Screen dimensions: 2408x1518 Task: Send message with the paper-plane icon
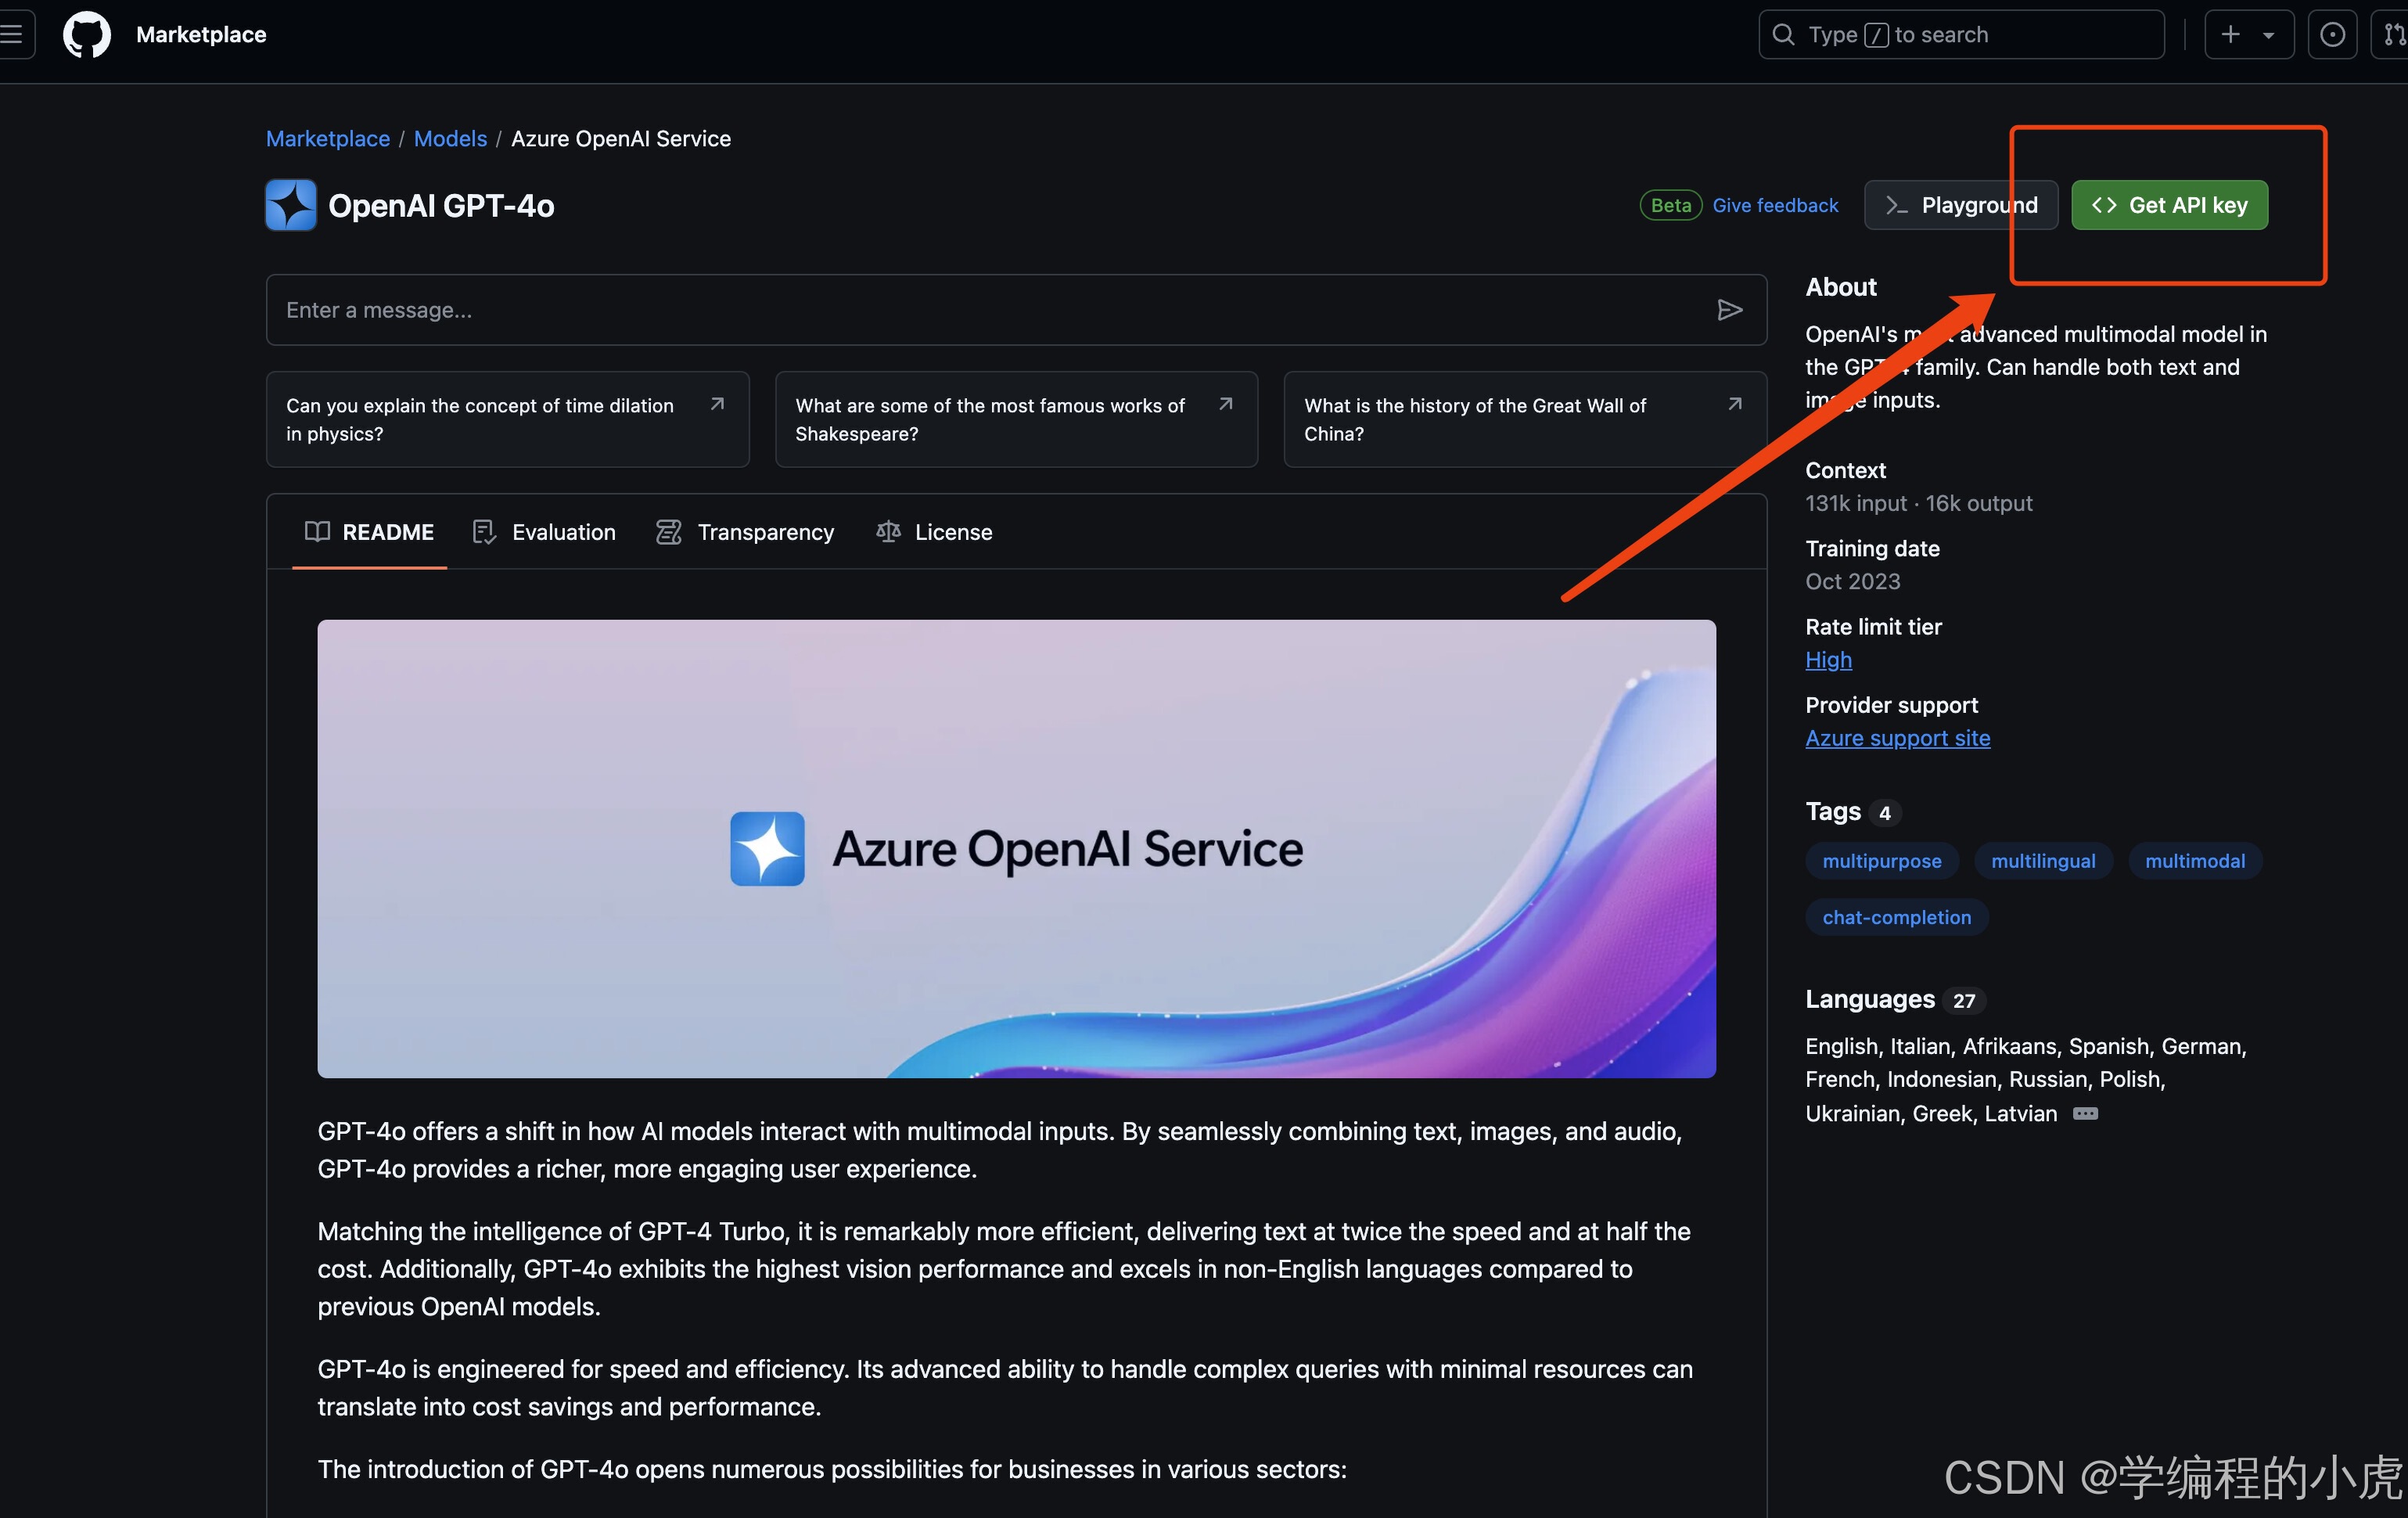1730,310
